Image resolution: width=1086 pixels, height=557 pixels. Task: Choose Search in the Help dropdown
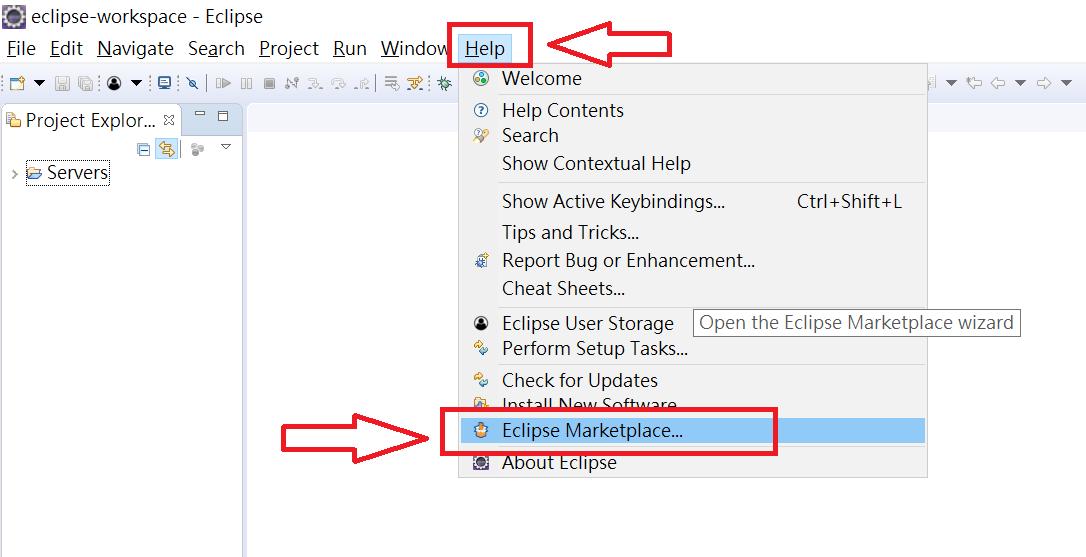coord(693,136)
